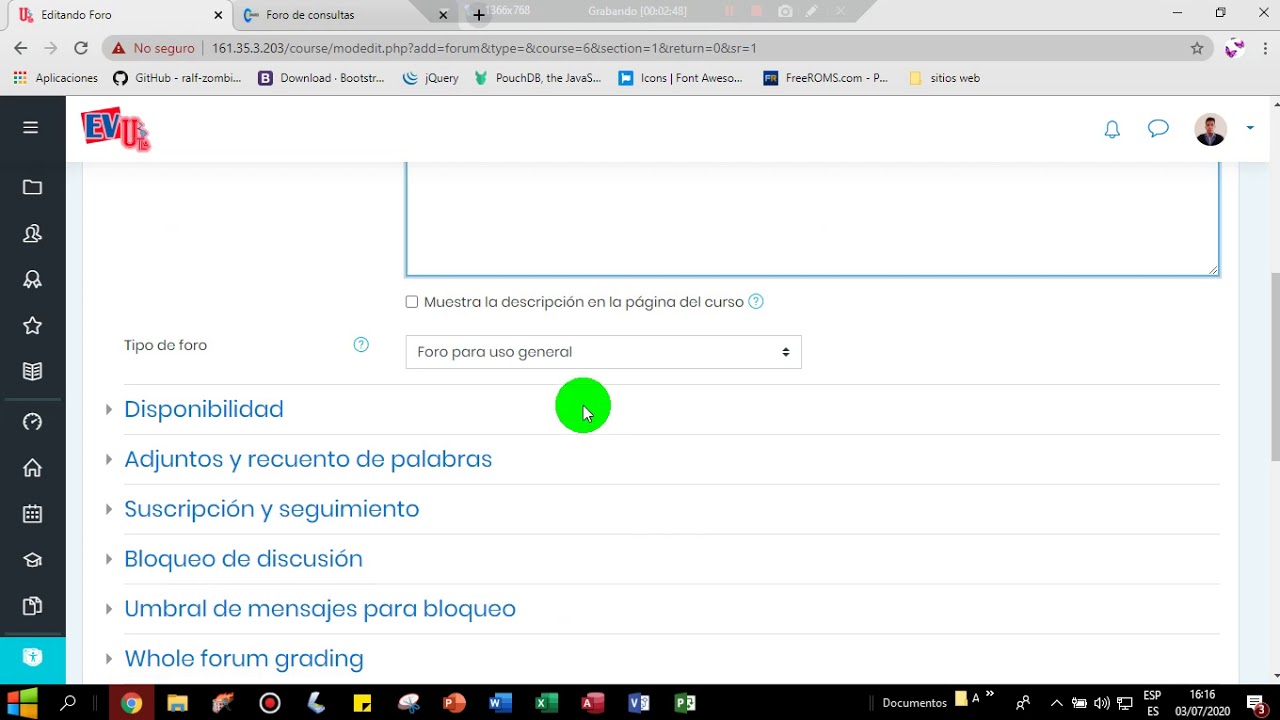1280x720 pixels.
Task: Expand Suscripción y seguimiento section
Action: (x=271, y=509)
